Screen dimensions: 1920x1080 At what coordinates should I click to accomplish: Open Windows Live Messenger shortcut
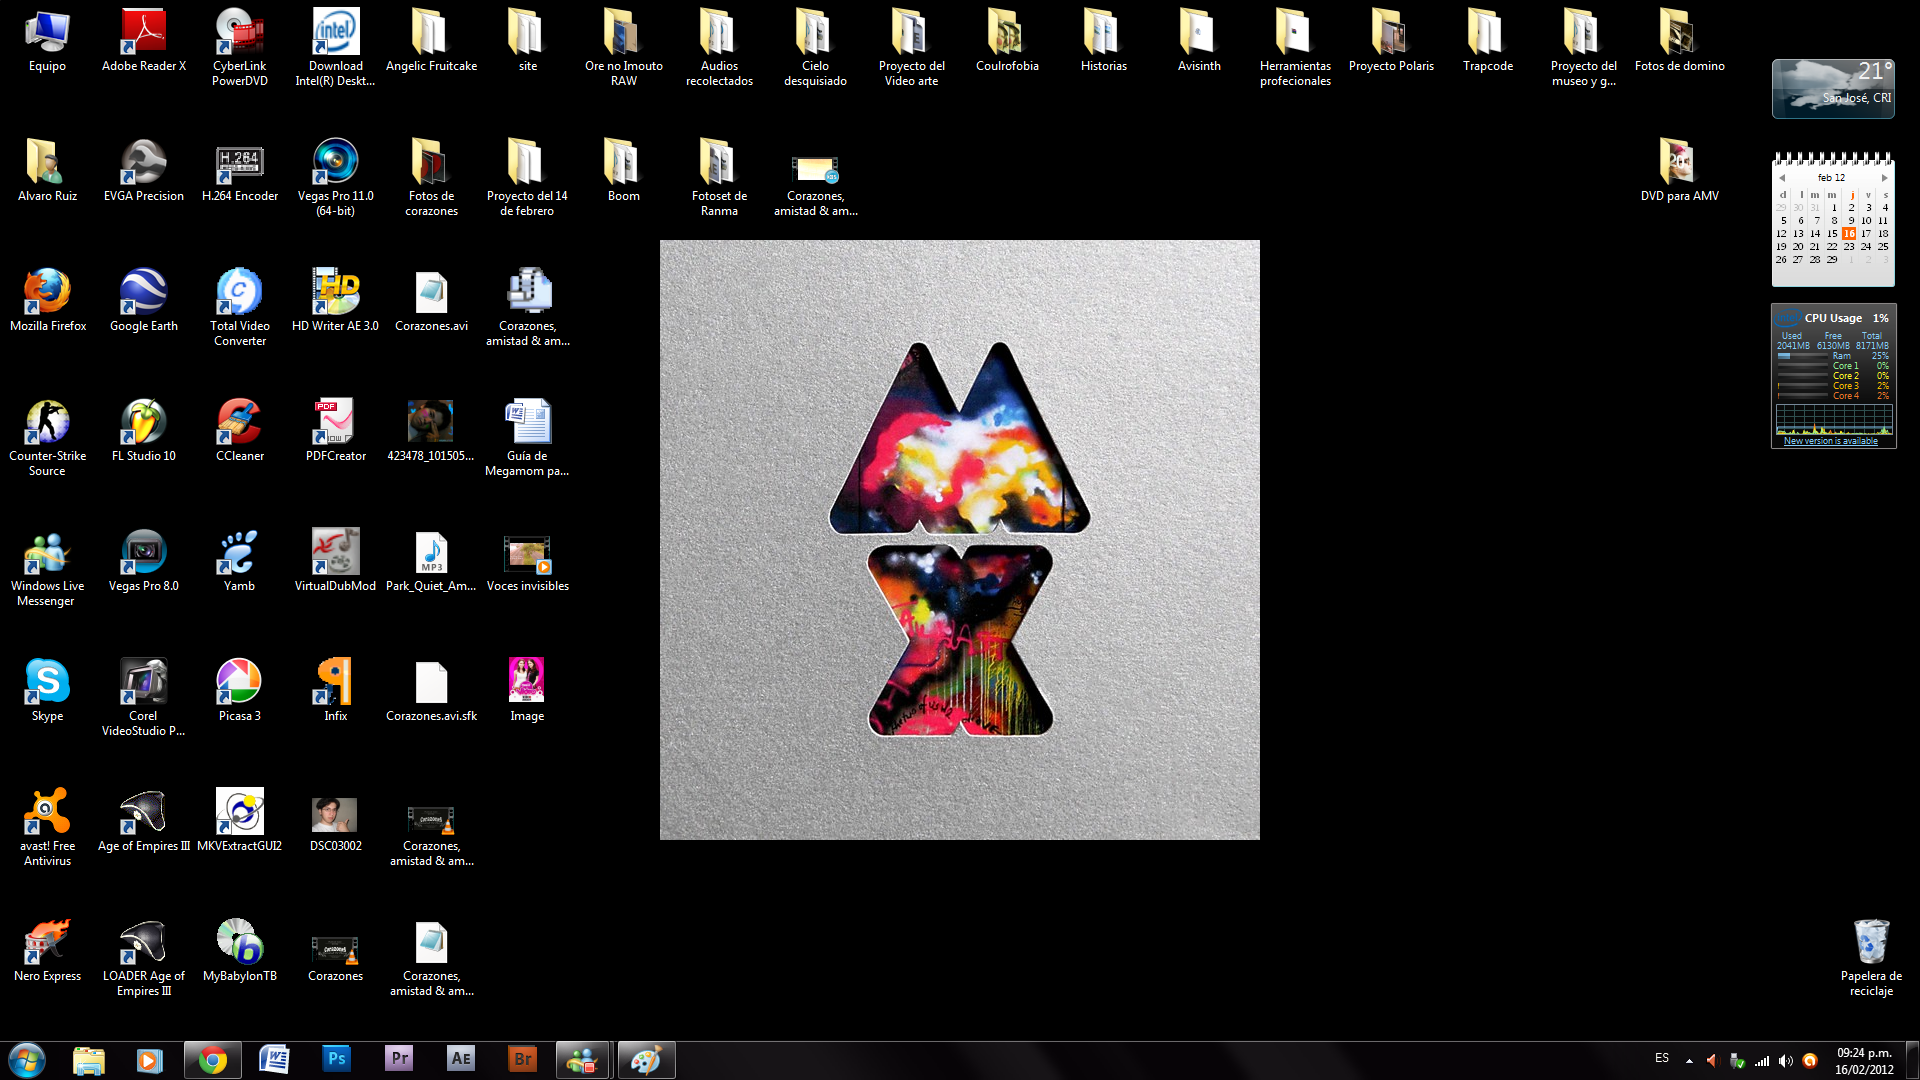[47, 567]
